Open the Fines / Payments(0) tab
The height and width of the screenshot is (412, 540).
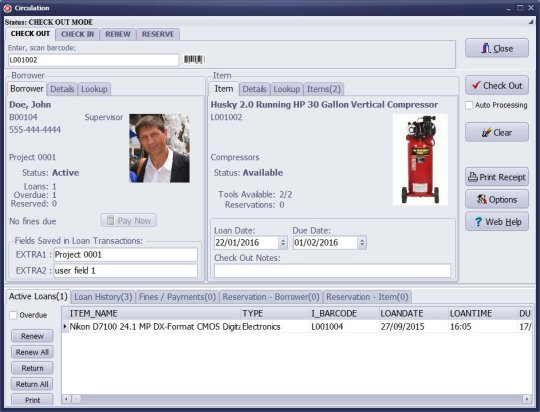177,297
